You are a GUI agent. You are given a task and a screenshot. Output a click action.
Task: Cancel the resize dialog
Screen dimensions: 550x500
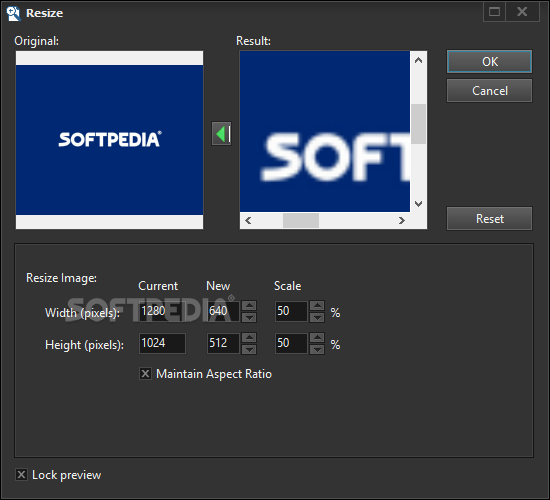point(489,91)
